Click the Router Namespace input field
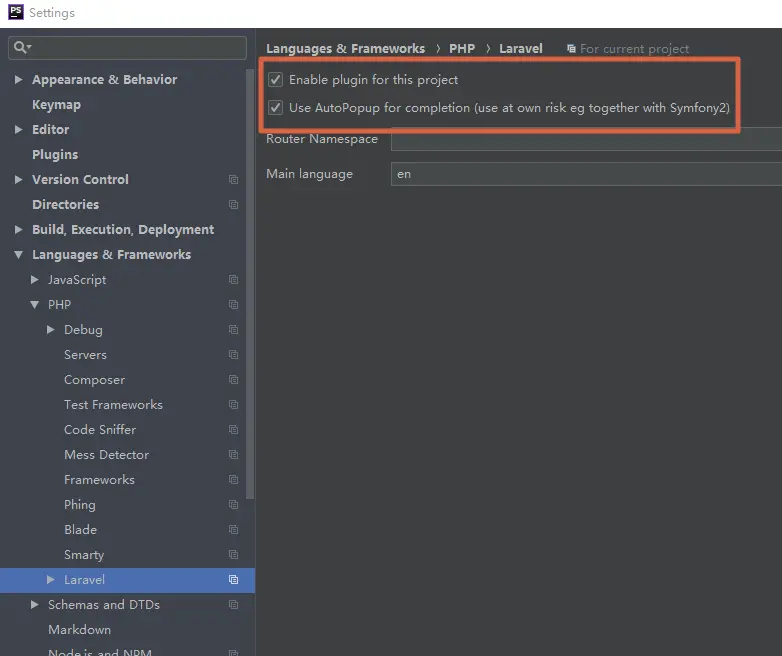Image resolution: width=782 pixels, height=656 pixels. tap(586, 139)
